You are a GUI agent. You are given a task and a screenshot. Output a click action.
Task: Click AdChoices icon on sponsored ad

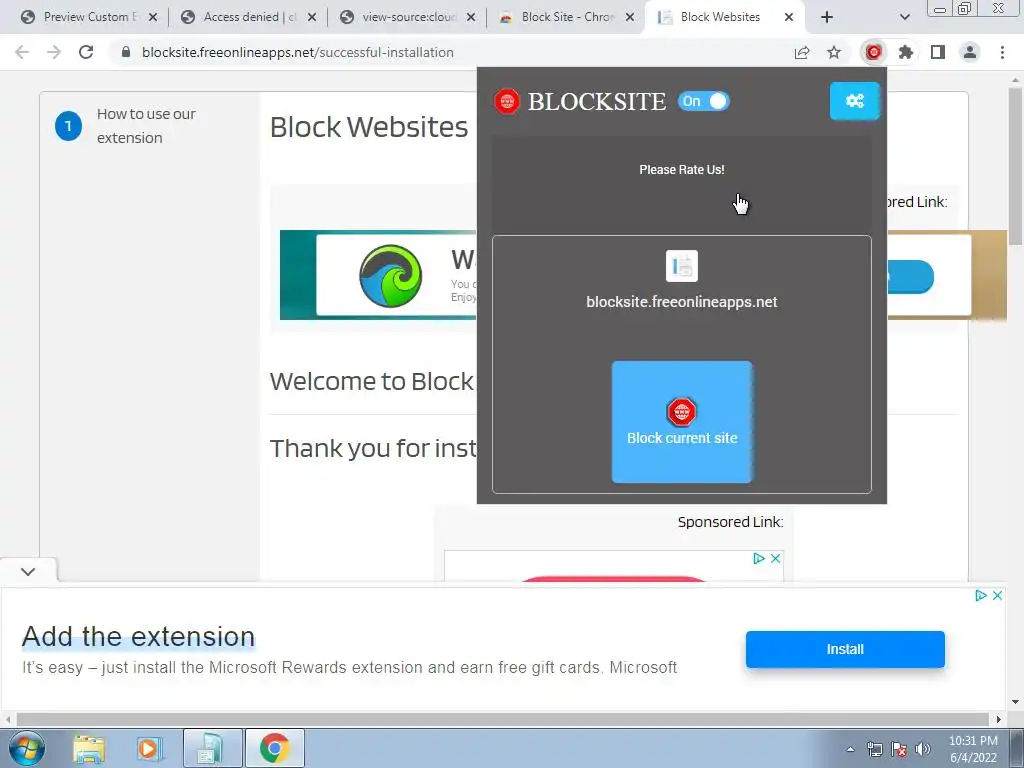[759, 558]
